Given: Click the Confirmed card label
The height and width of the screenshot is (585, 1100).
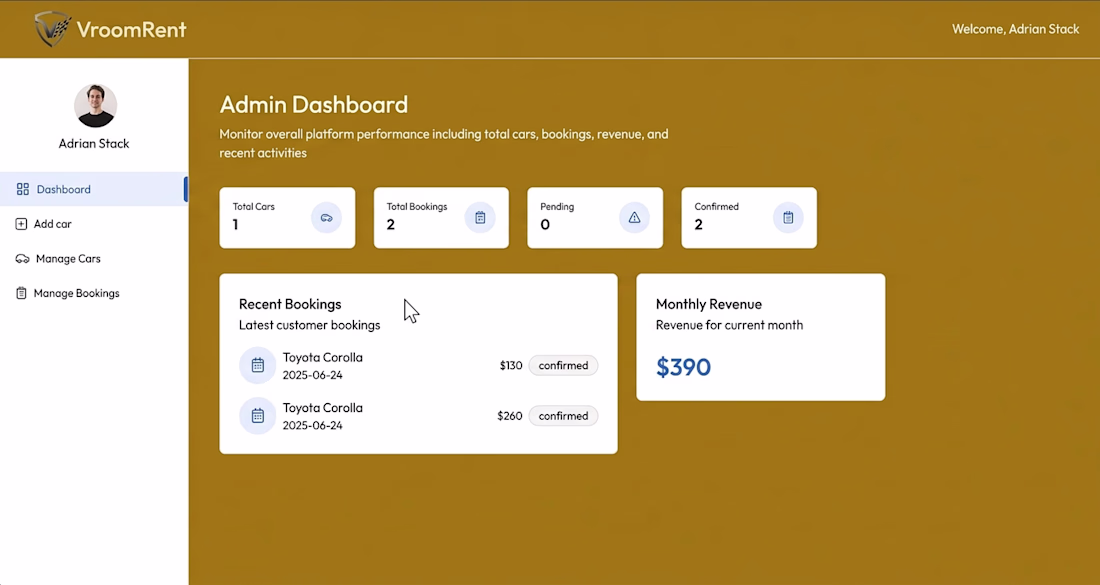Looking at the screenshot, I should click(x=716, y=207).
